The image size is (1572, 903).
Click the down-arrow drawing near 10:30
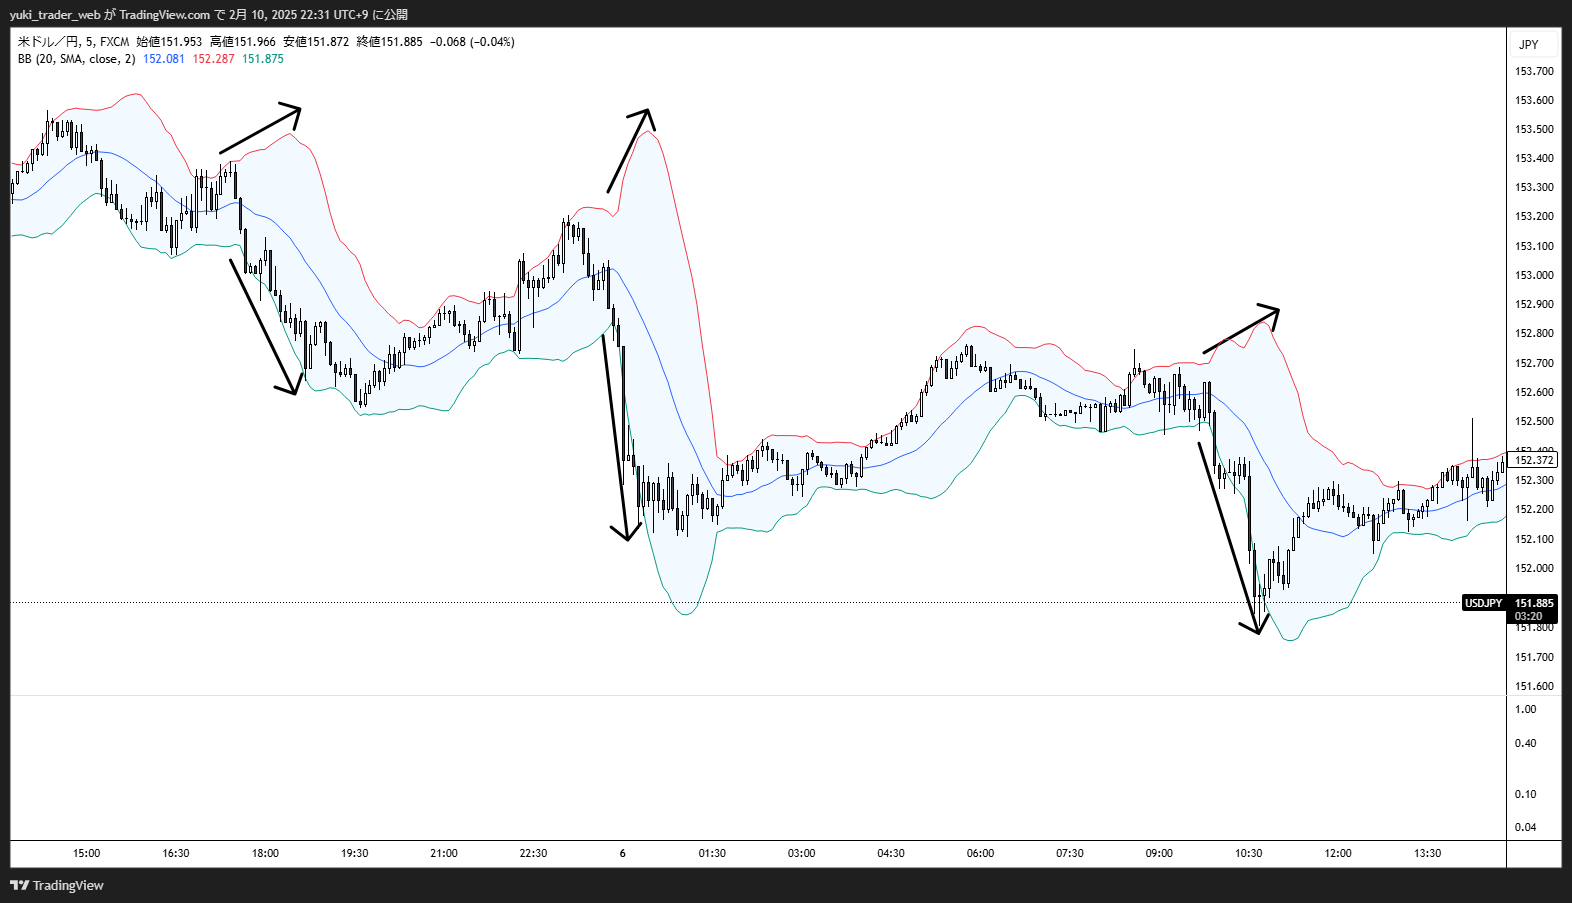pyautogui.click(x=1228, y=538)
